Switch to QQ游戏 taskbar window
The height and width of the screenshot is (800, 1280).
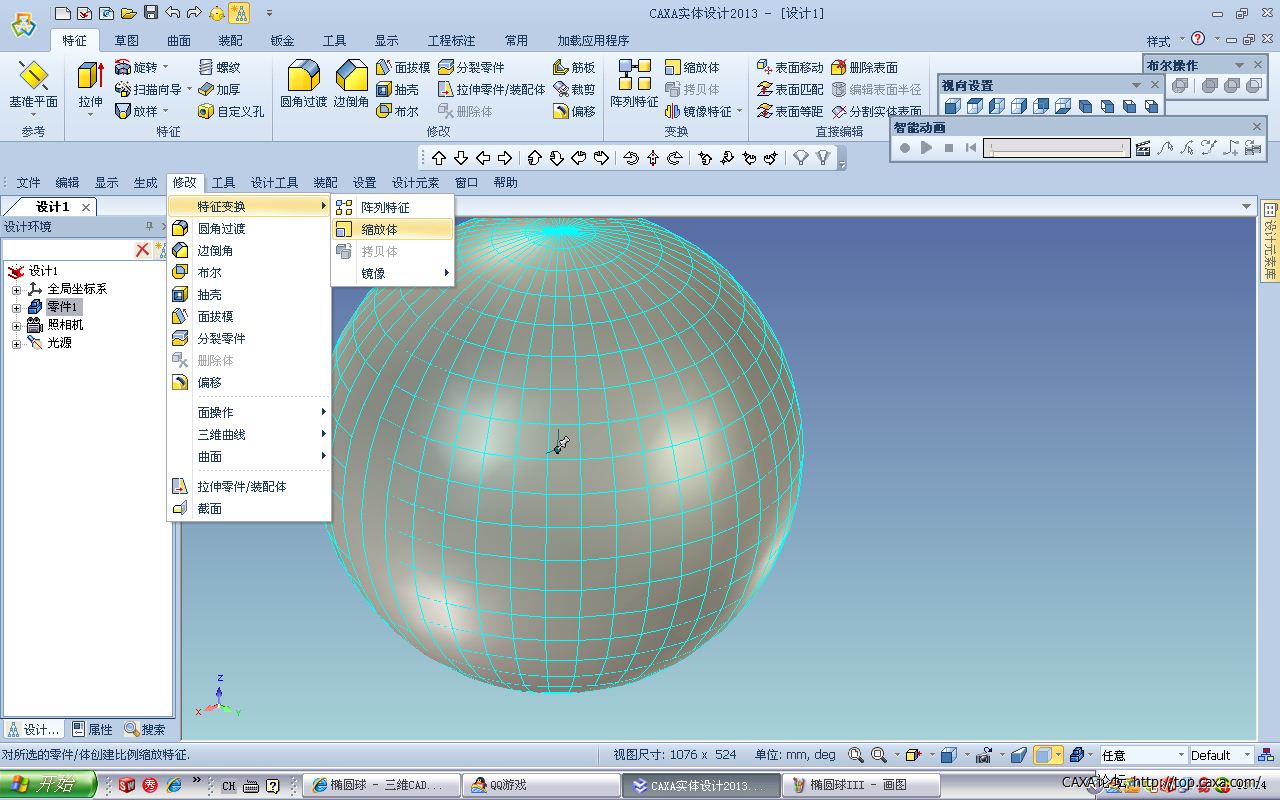542,785
